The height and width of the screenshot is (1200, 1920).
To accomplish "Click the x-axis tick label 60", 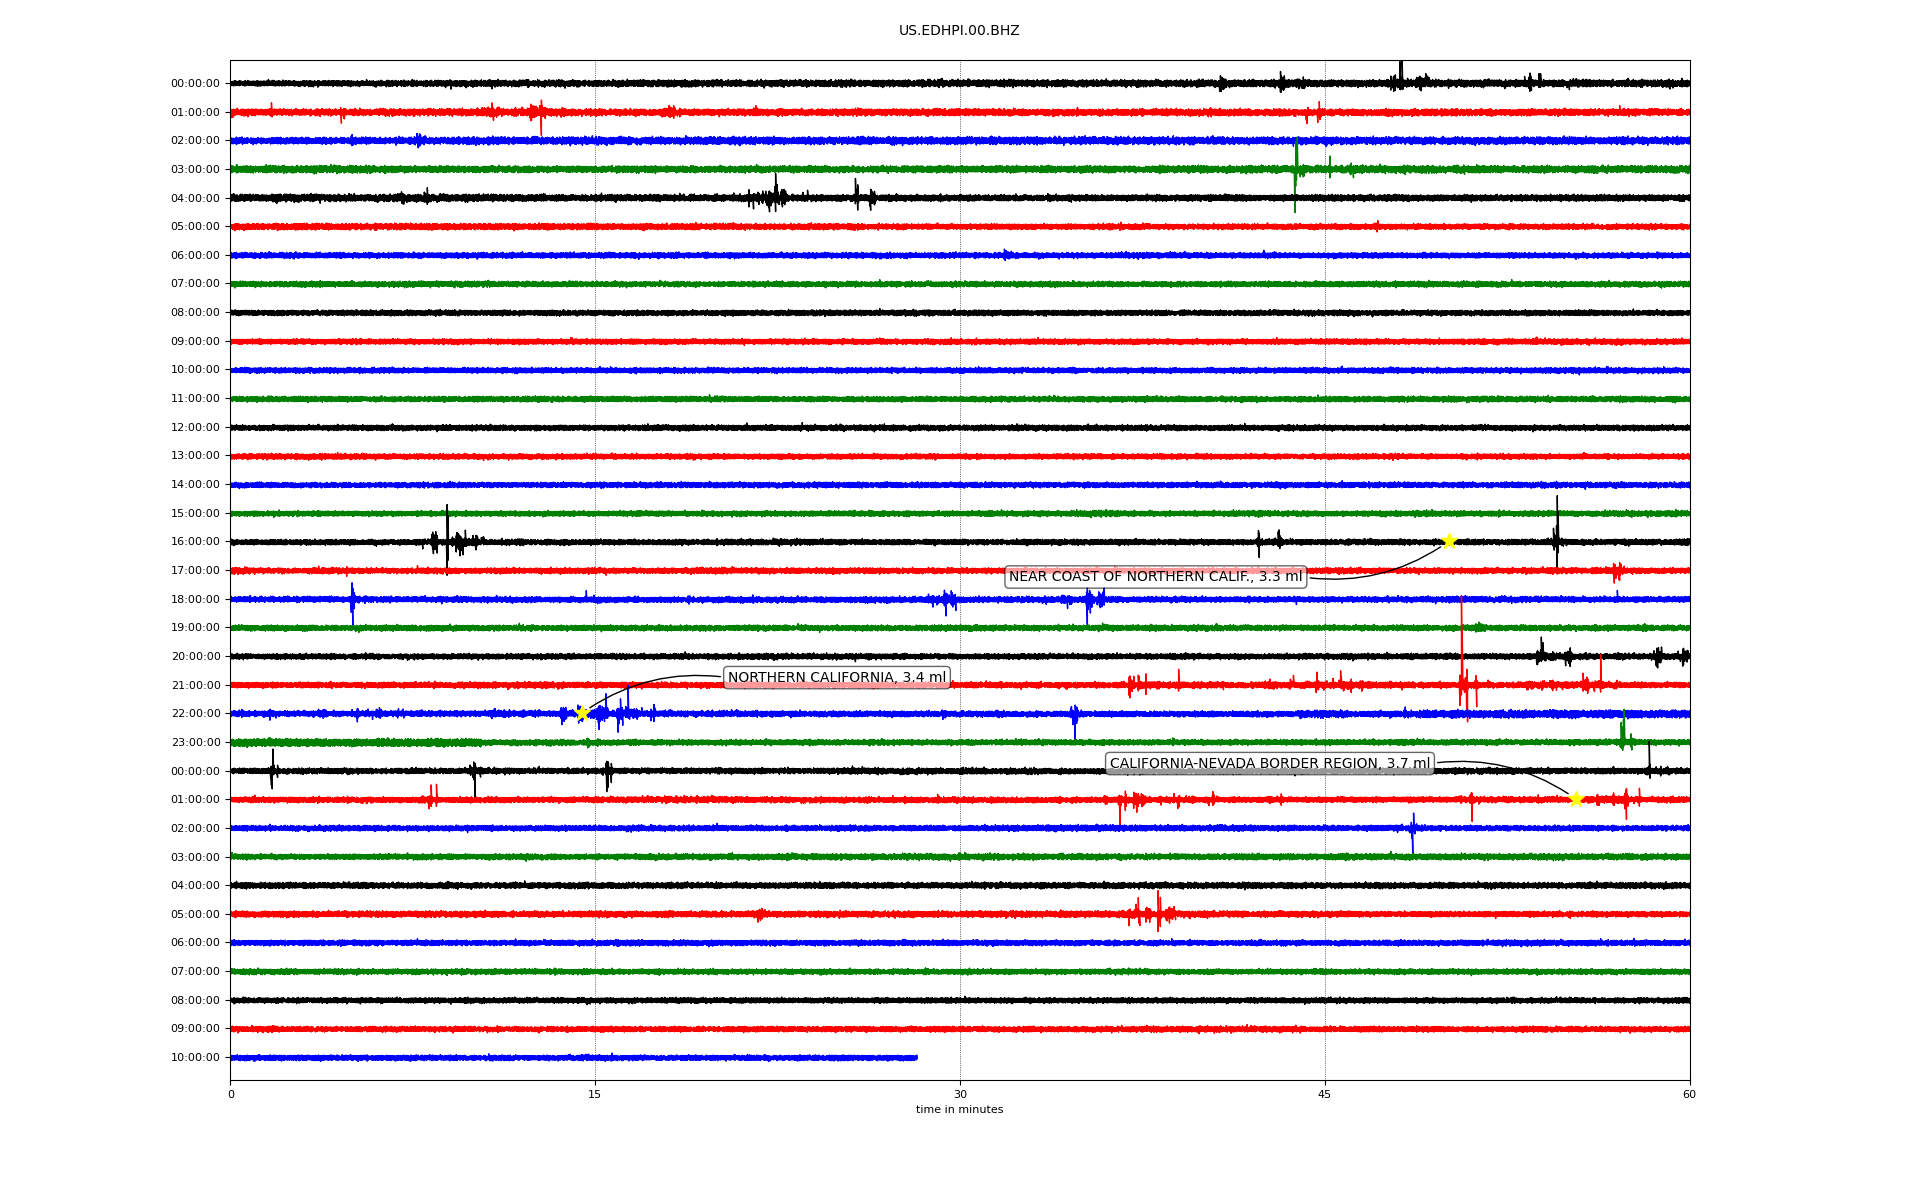I will point(1689,1094).
